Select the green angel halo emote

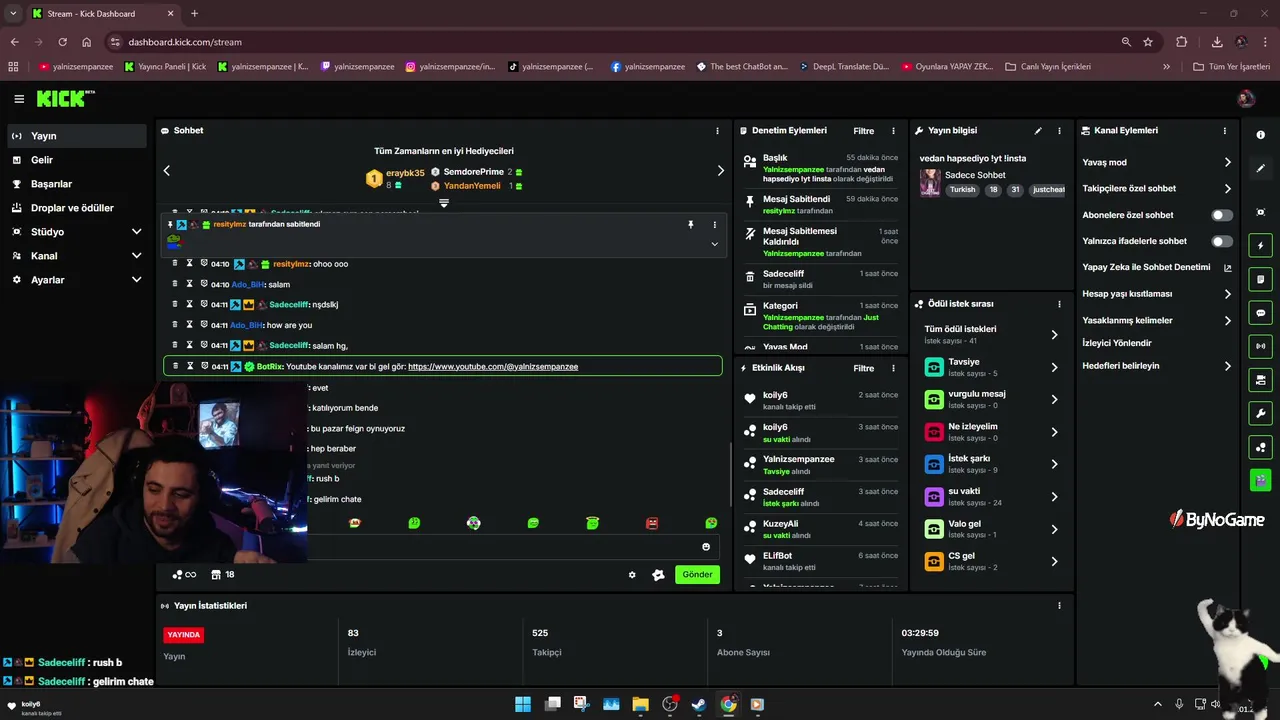tap(592, 523)
